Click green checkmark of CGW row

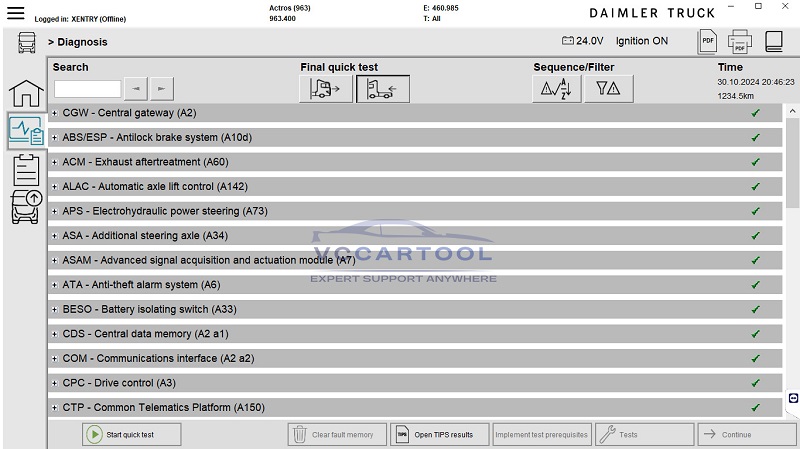(756, 113)
